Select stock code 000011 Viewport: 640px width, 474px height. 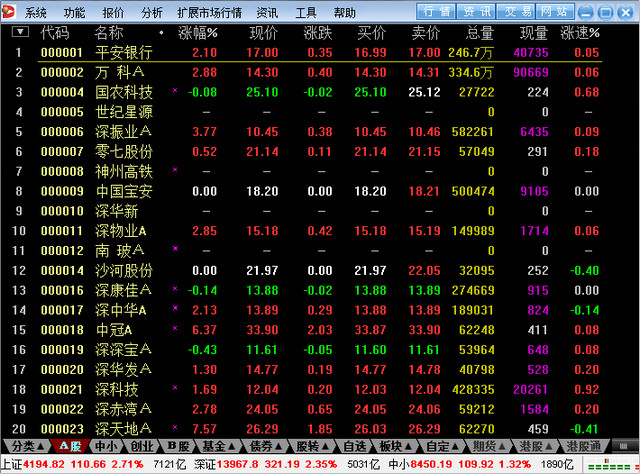tap(62, 231)
